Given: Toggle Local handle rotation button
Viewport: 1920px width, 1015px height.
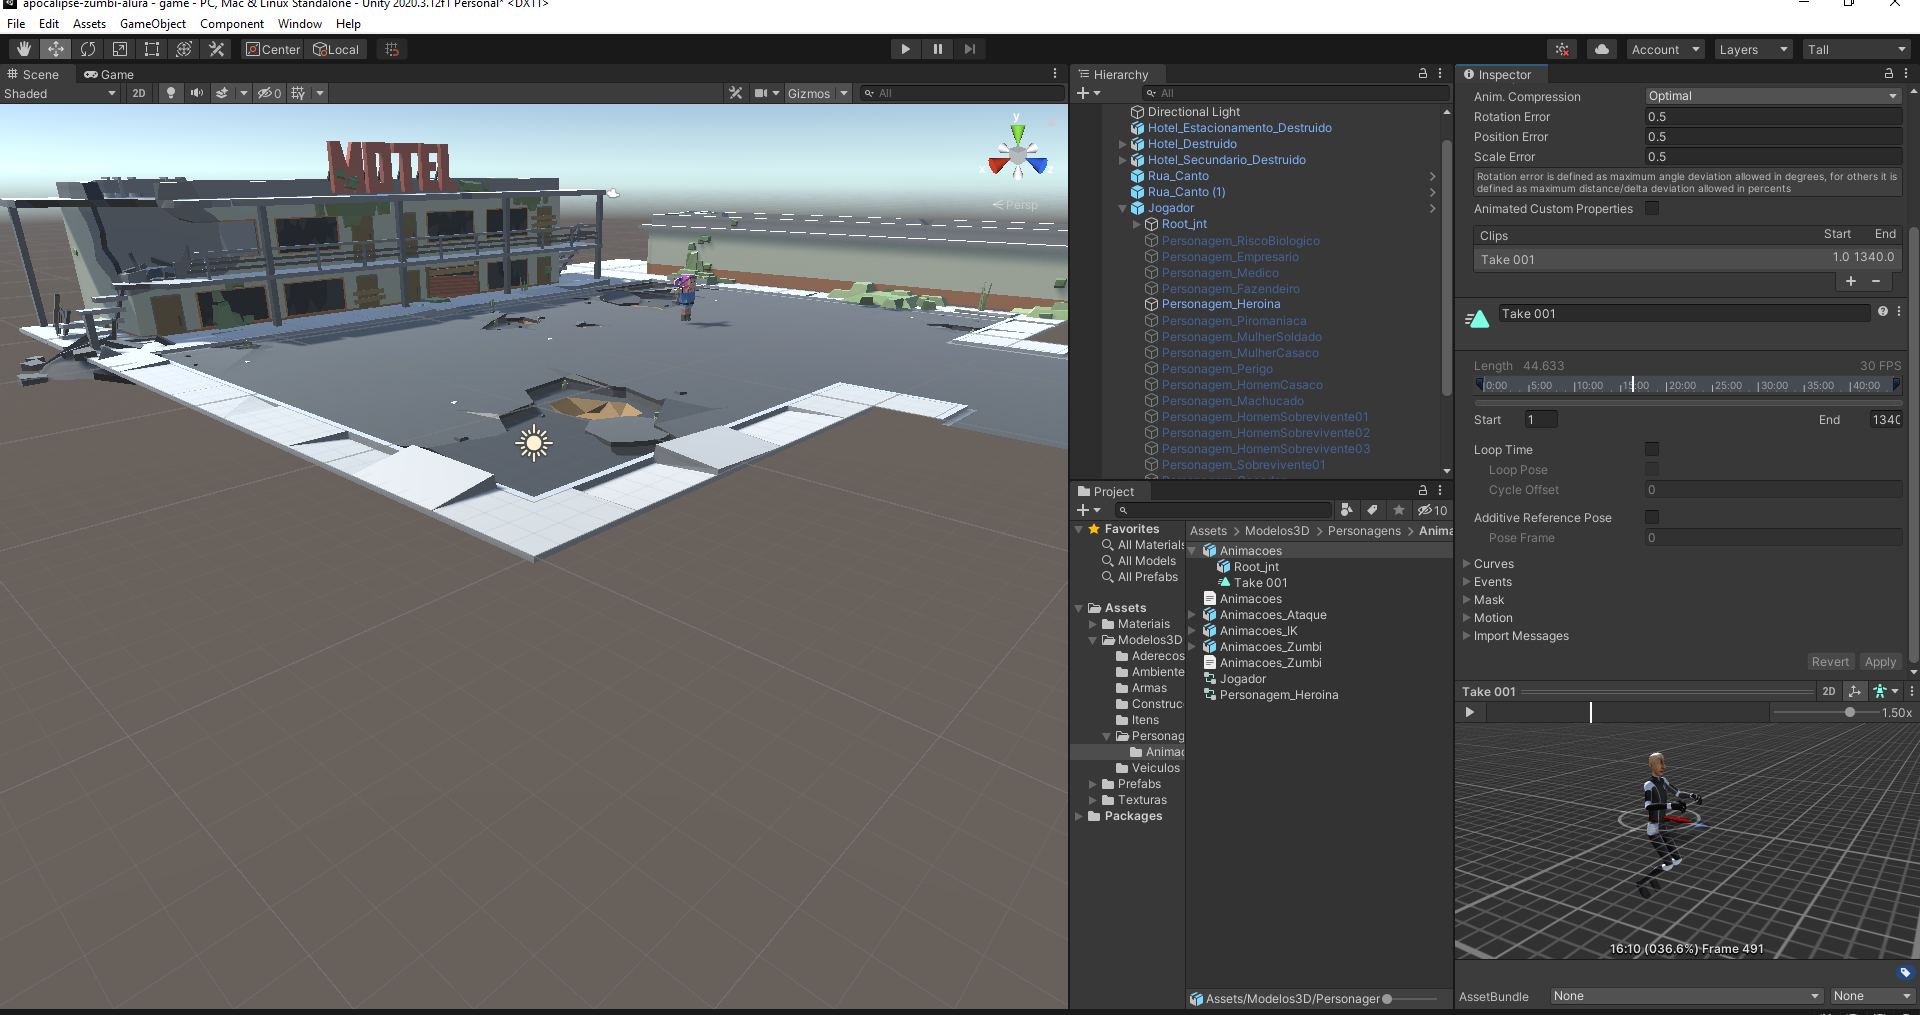Looking at the screenshot, I should (x=336, y=49).
